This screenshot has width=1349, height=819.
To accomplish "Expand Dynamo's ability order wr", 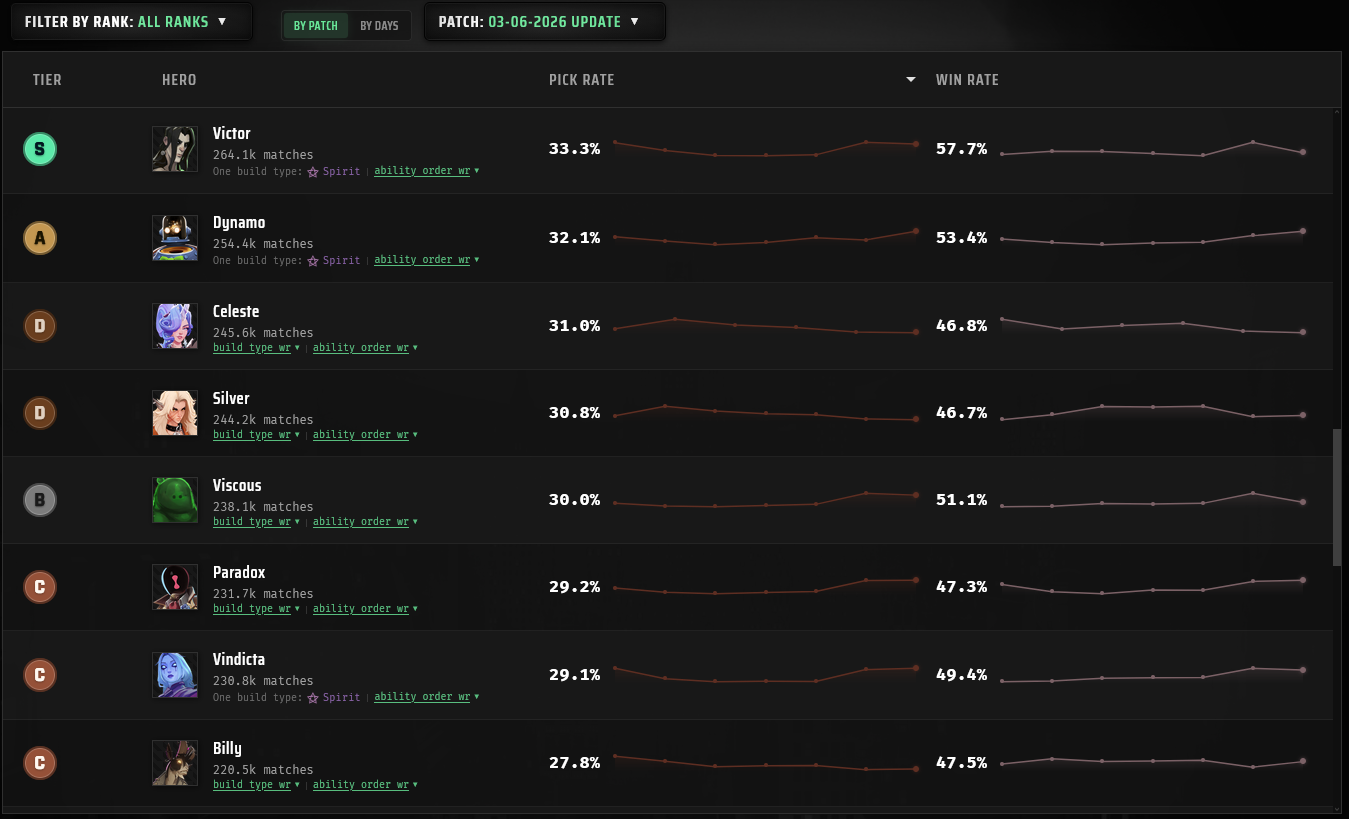I will pyautogui.click(x=427, y=260).
